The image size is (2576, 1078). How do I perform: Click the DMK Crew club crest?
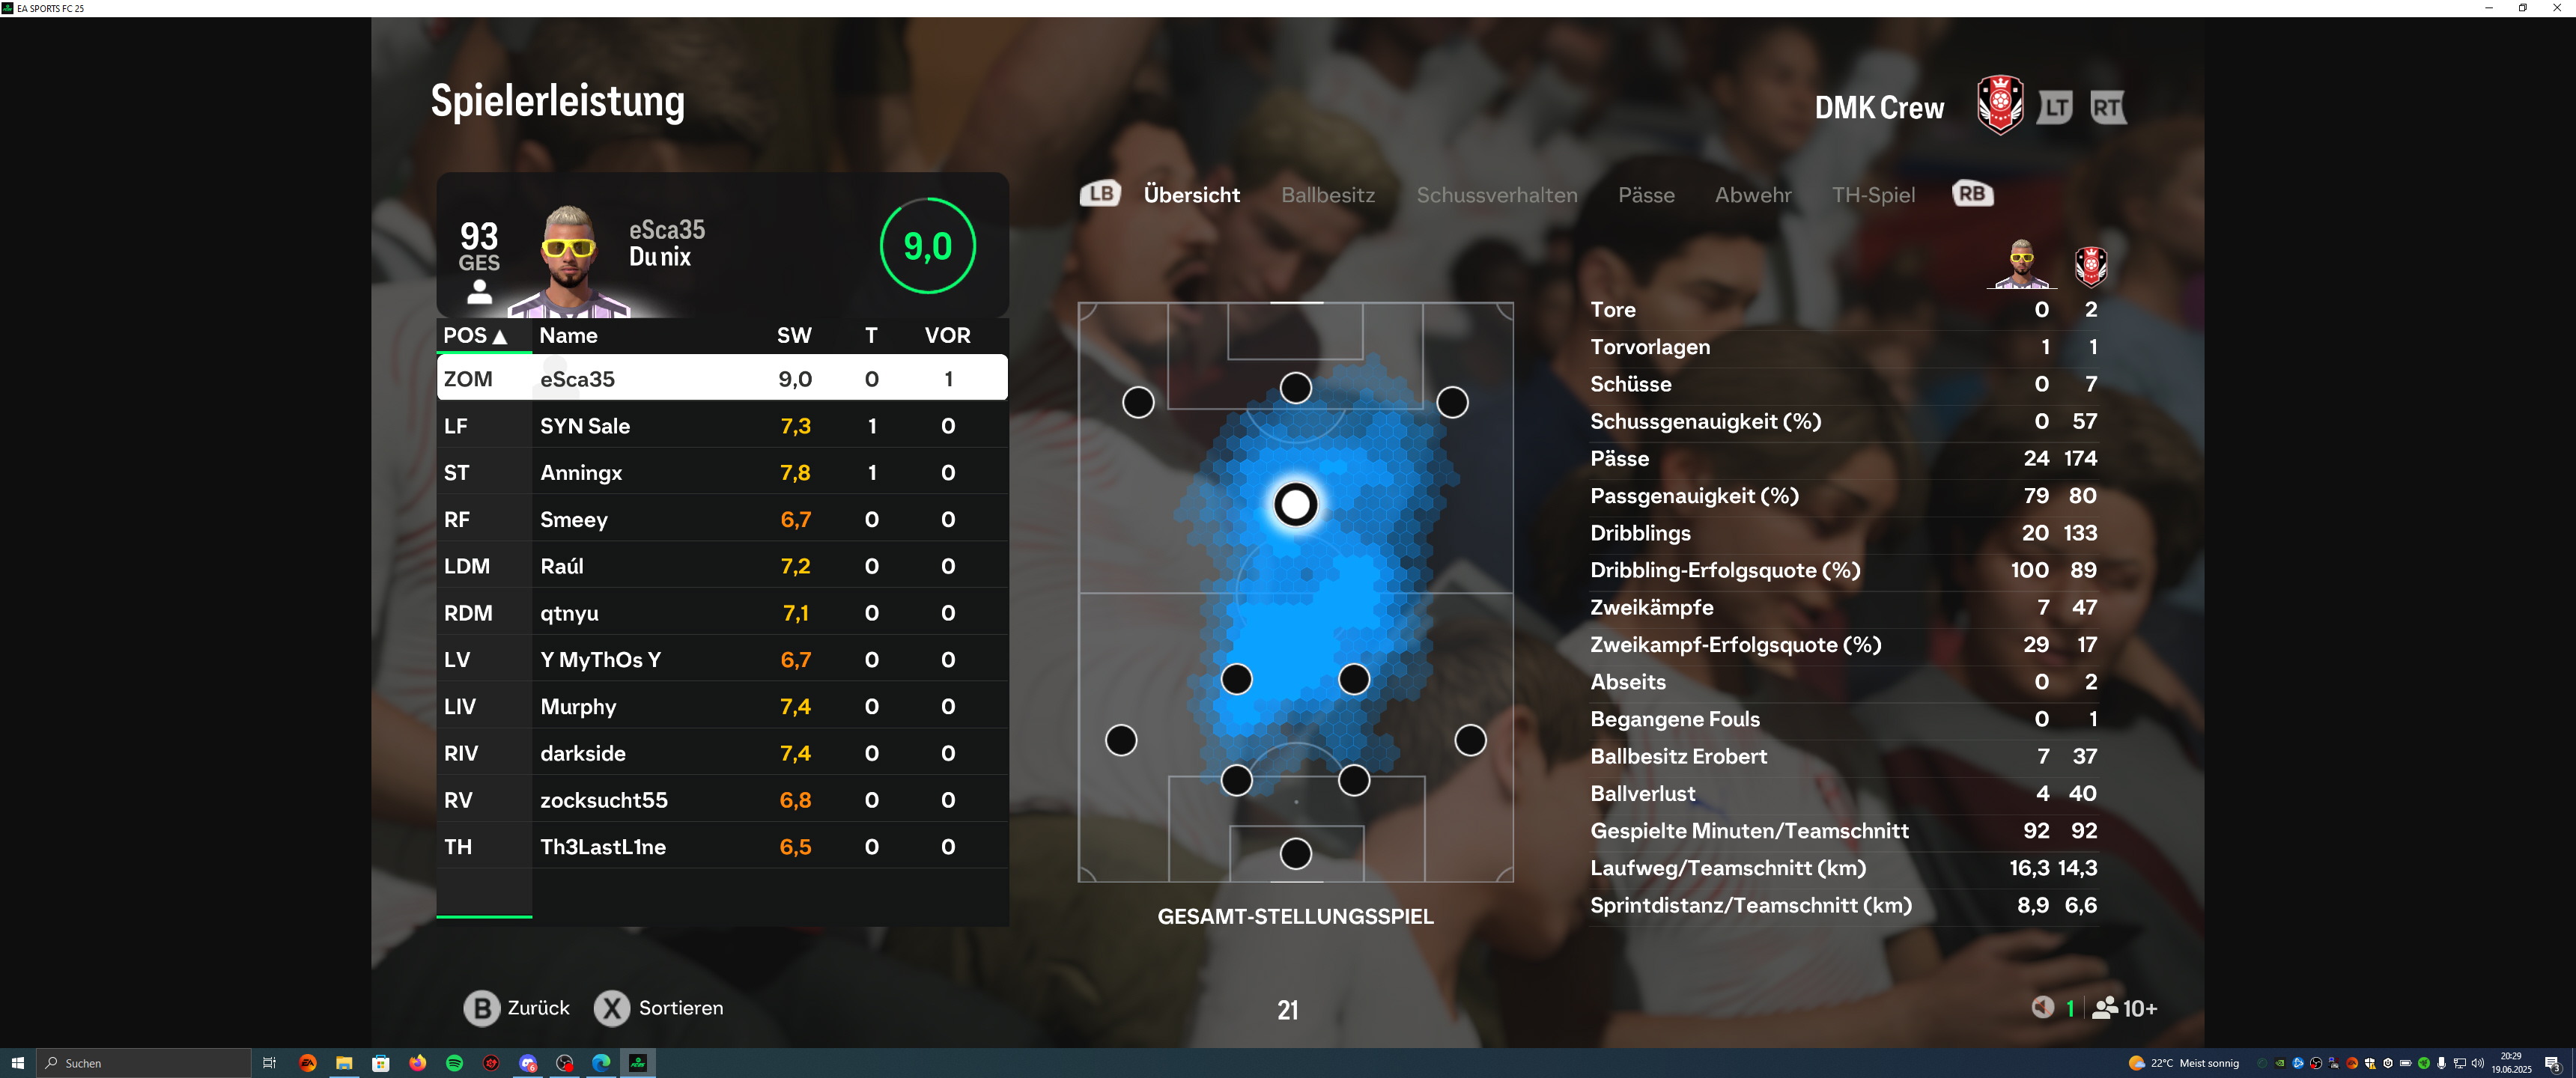point(2000,104)
